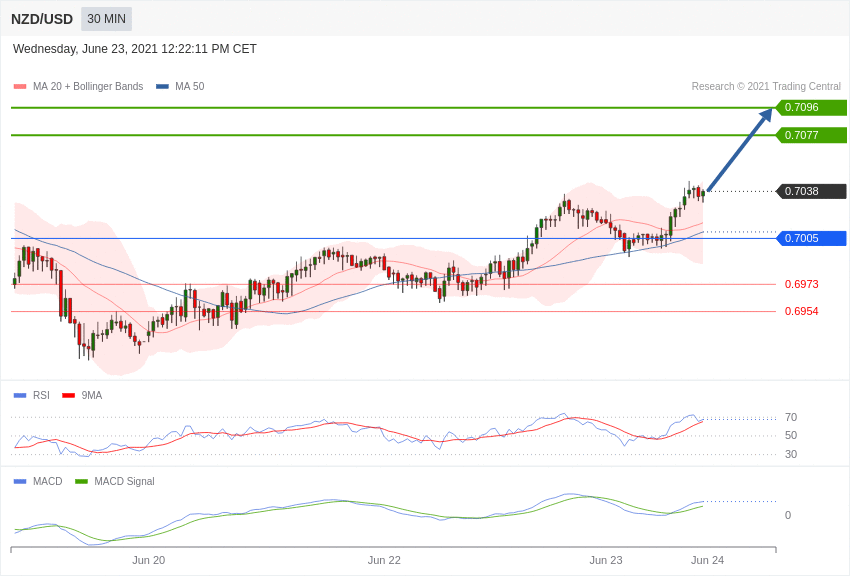Click the Research Trading Central copyright text
Image resolution: width=850 pixels, height=576 pixels.
[x=766, y=87]
